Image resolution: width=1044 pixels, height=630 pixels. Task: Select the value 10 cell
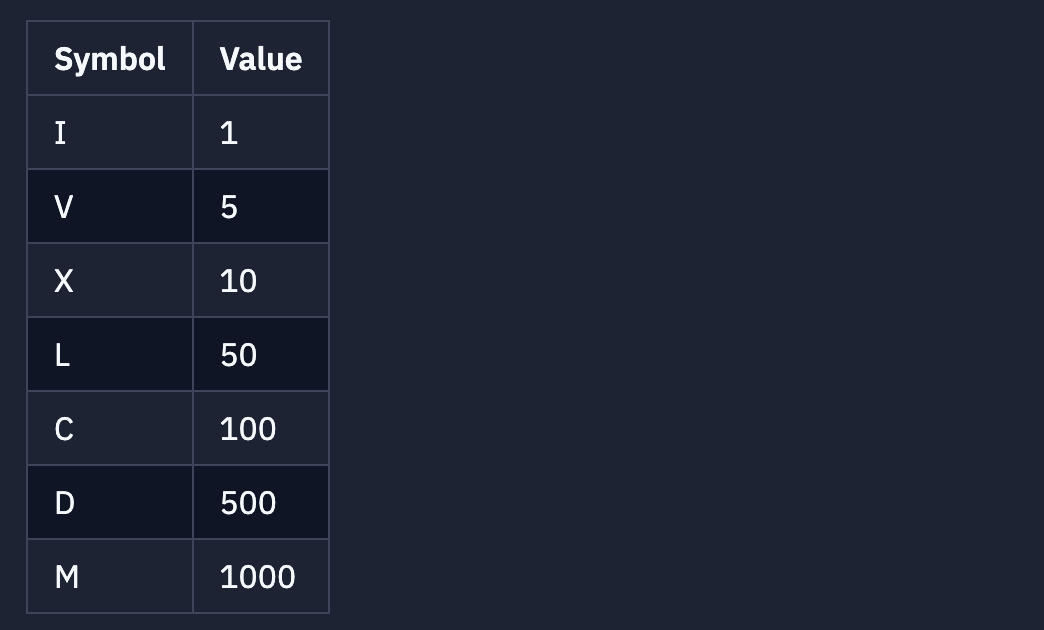click(261, 280)
